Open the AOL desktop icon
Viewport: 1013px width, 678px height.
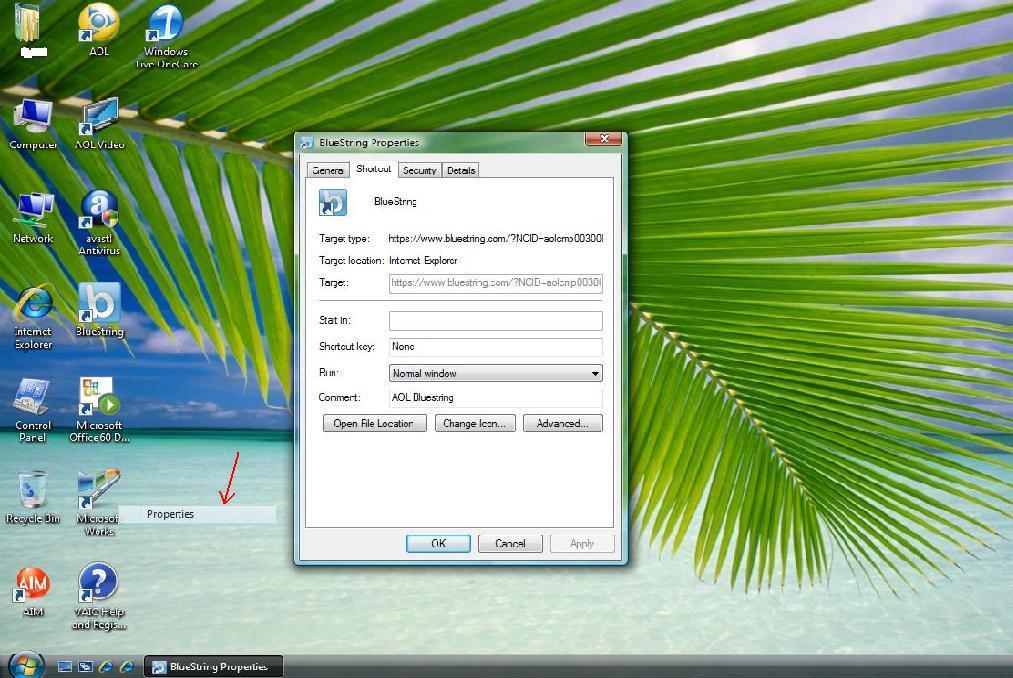pyautogui.click(x=98, y=30)
